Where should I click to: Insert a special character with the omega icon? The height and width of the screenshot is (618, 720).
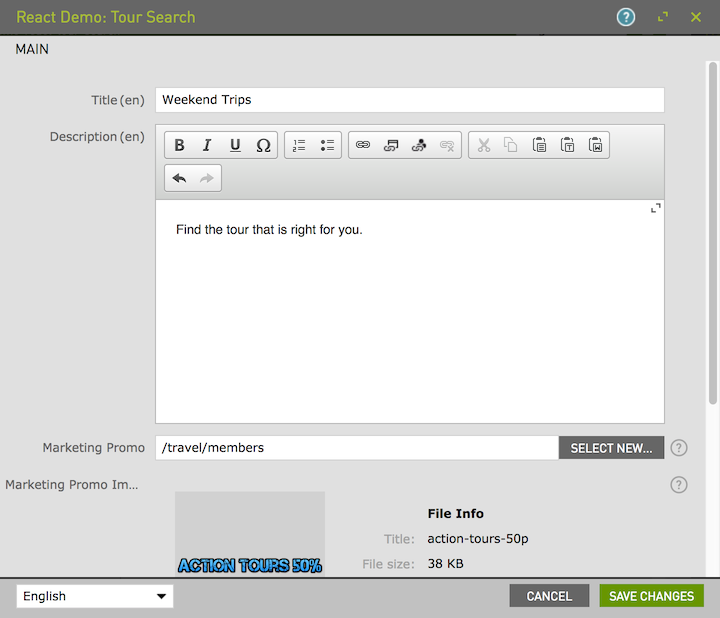pos(263,145)
